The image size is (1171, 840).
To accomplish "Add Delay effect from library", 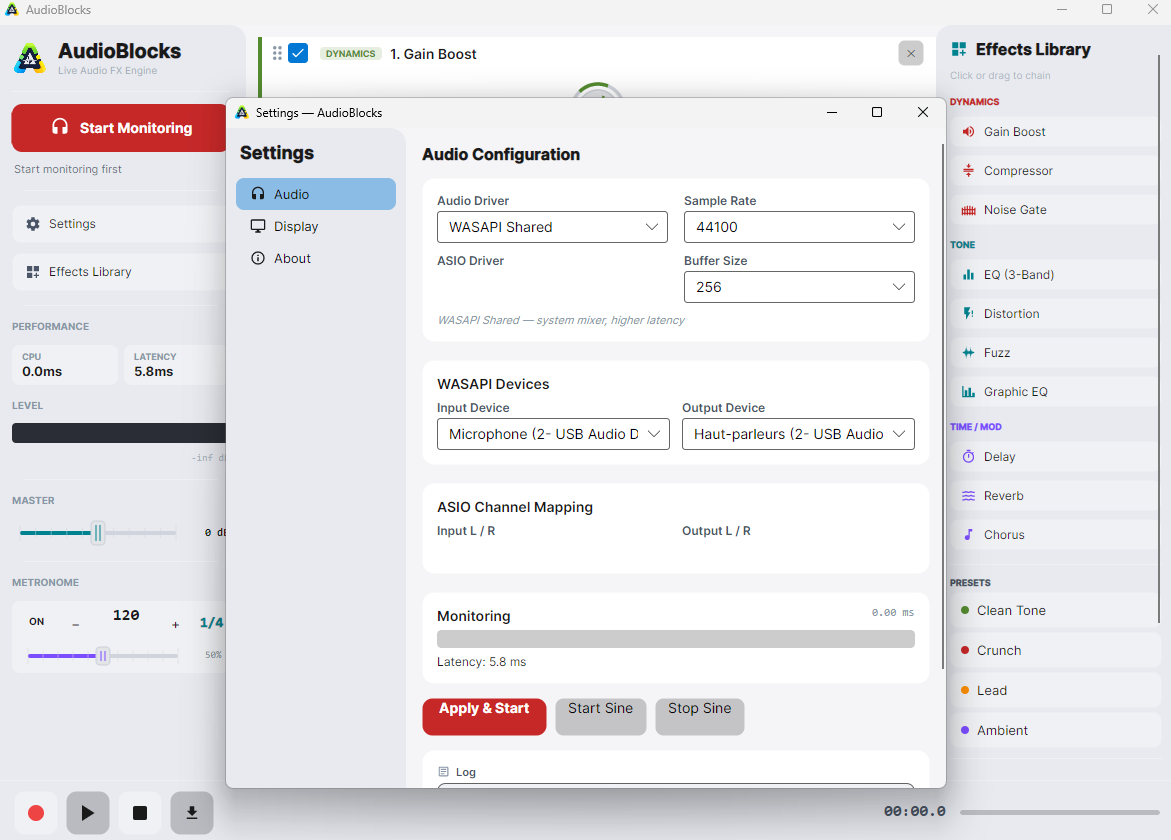I will [x=1054, y=456].
